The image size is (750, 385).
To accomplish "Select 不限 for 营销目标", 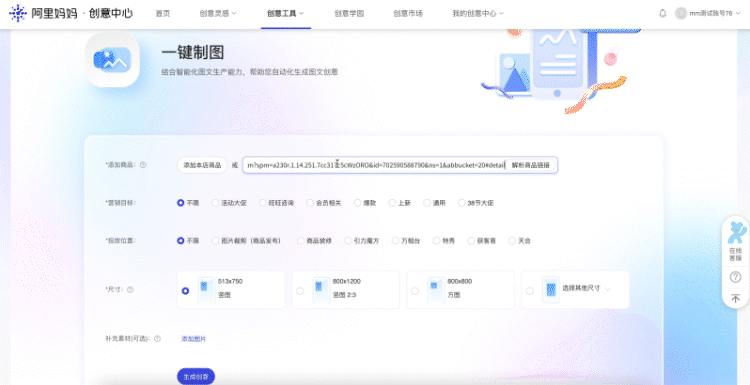I will click(x=180, y=203).
